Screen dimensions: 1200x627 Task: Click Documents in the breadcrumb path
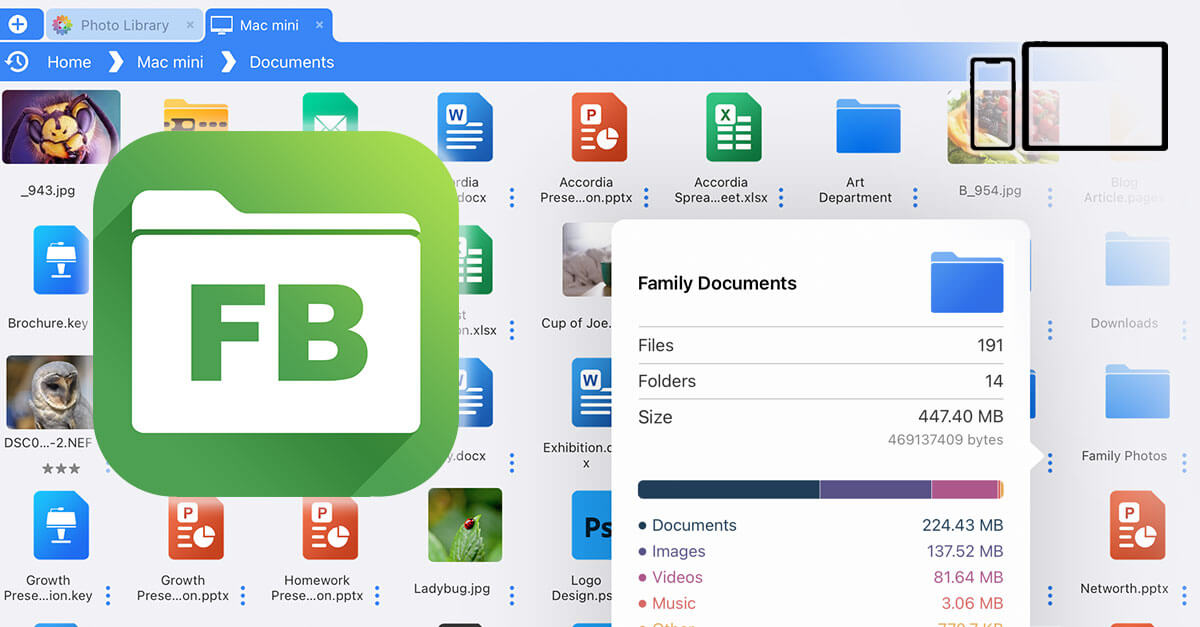click(x=292, y=62)
